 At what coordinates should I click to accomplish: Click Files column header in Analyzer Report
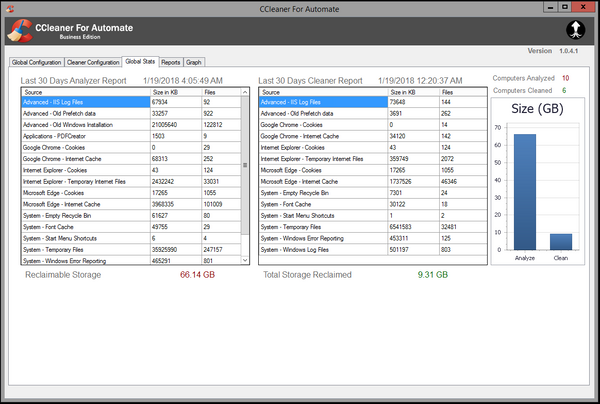click(x=222, y=92)
